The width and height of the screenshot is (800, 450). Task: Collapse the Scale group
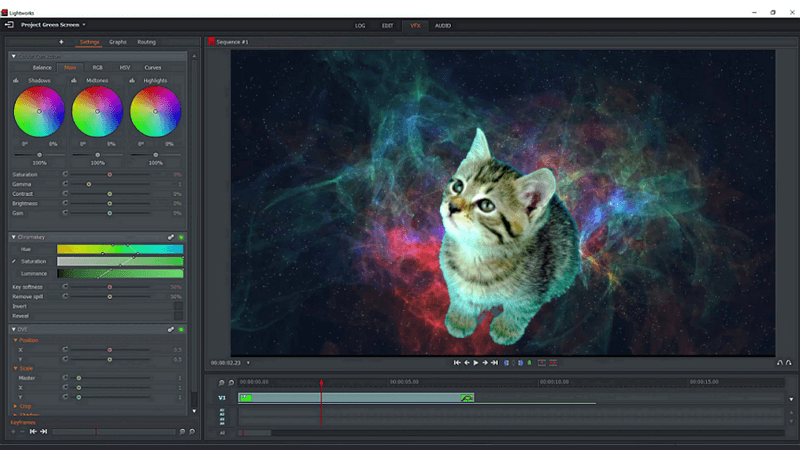pos(15,368)
